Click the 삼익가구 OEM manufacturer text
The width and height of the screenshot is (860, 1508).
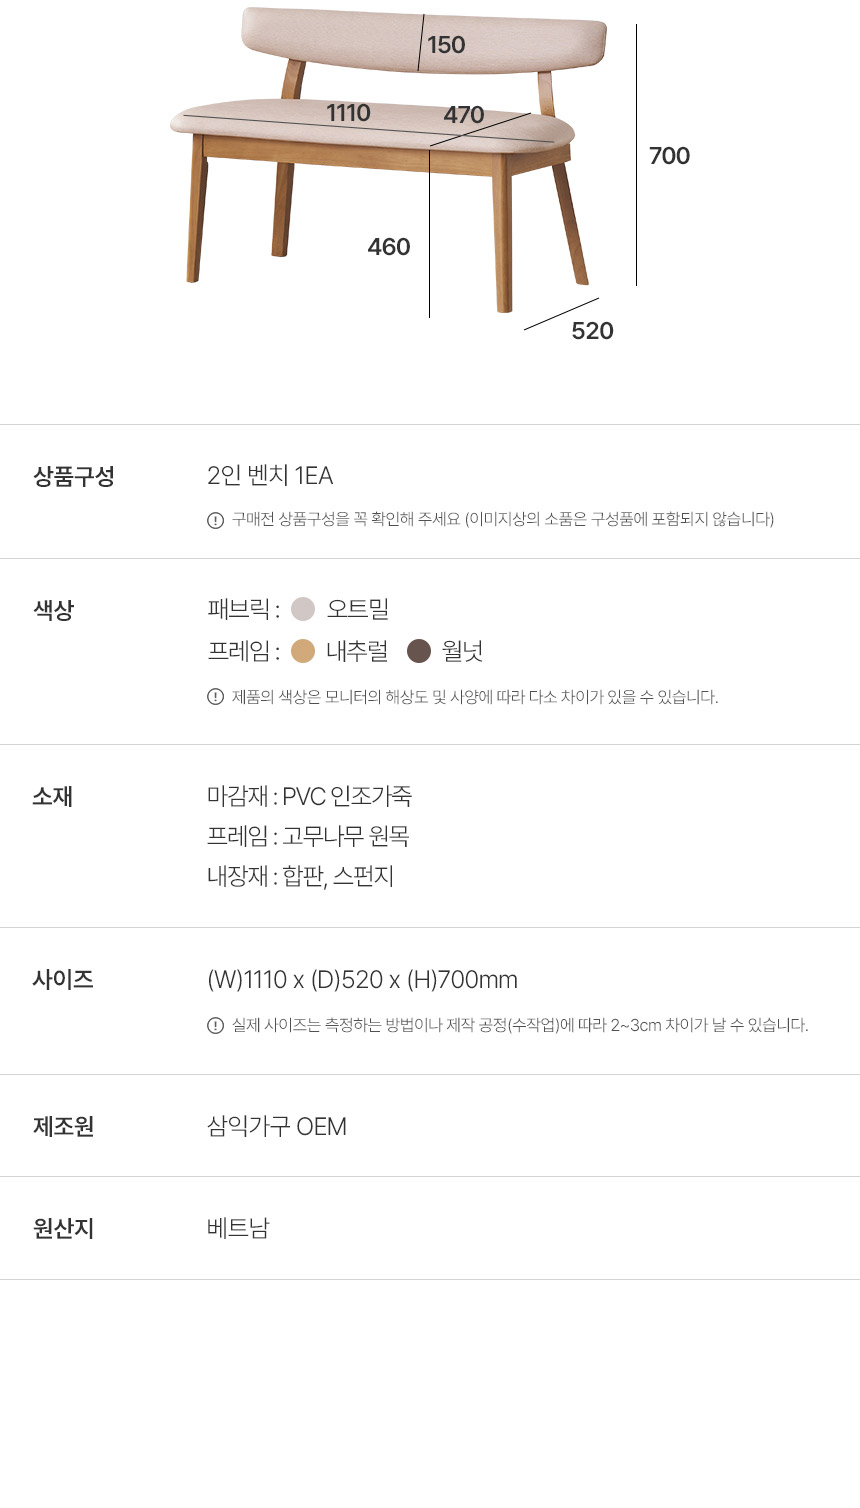pos(277,1127)
